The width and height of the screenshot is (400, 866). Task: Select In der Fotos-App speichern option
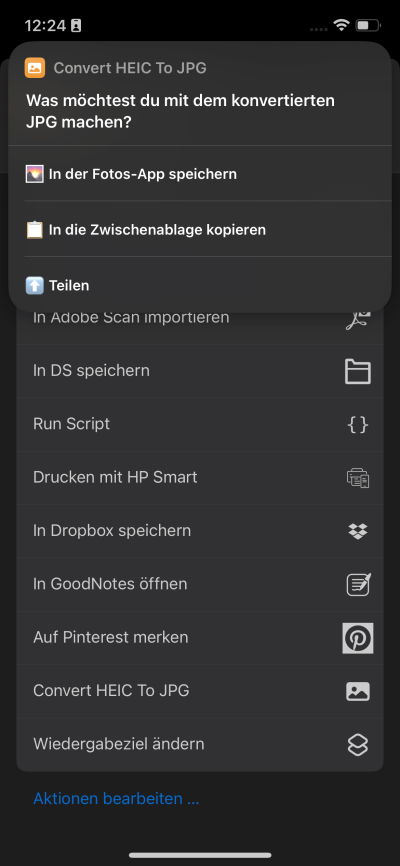[x=200, y=174]
